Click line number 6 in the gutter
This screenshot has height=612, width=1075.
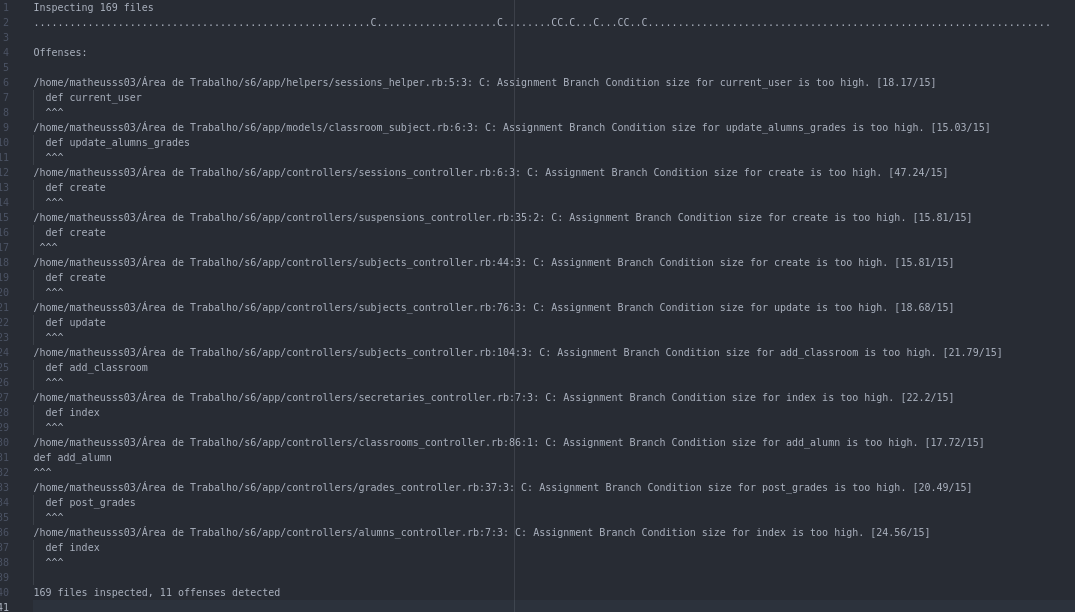[5, 82]
